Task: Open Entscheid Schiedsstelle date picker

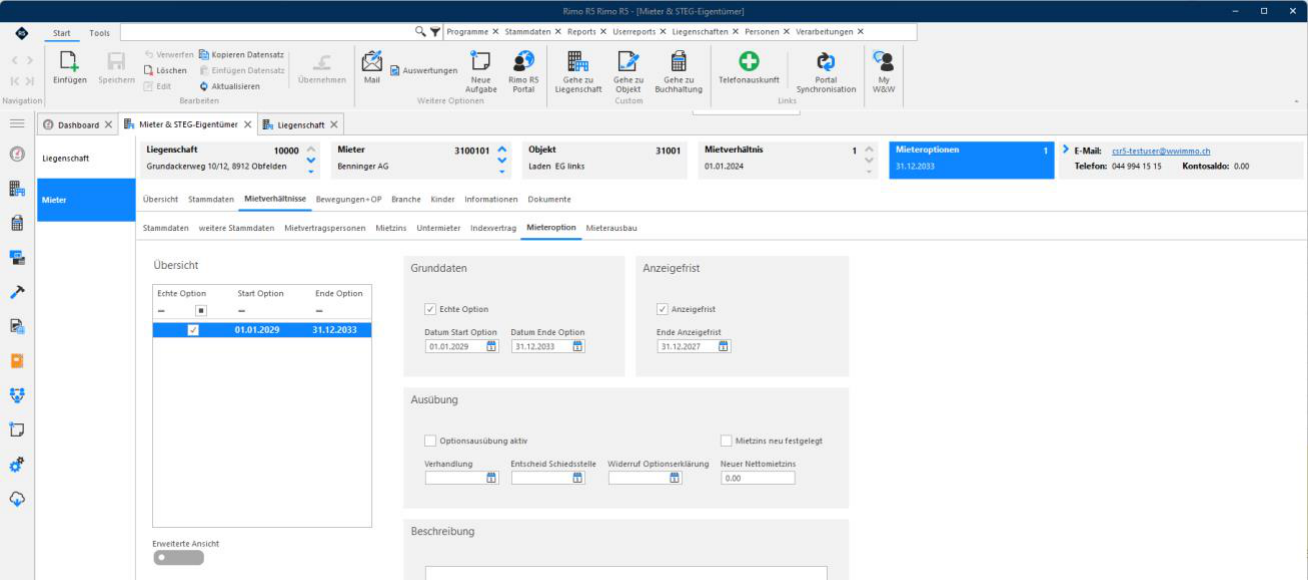Action: (x=577, y=478)
